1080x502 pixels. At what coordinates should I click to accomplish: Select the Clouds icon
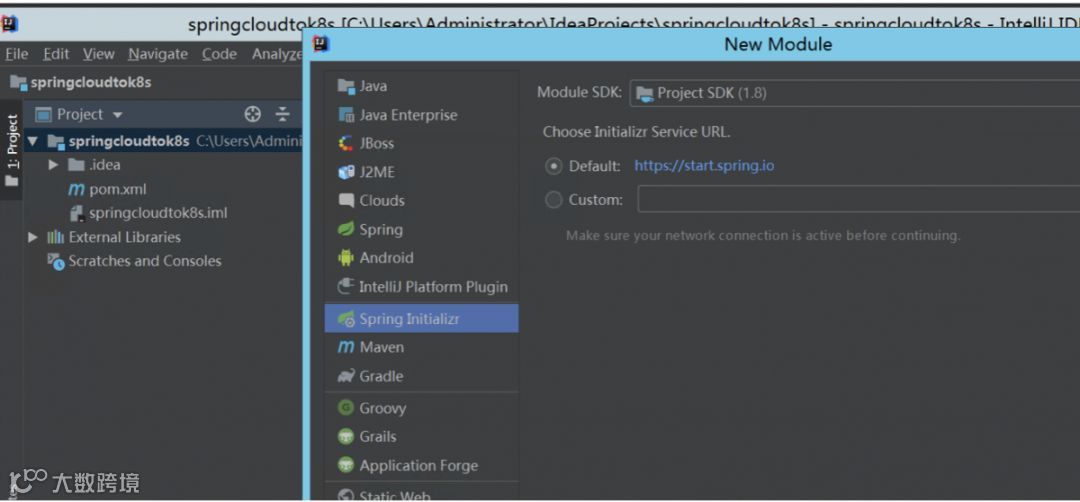(345, 200)
